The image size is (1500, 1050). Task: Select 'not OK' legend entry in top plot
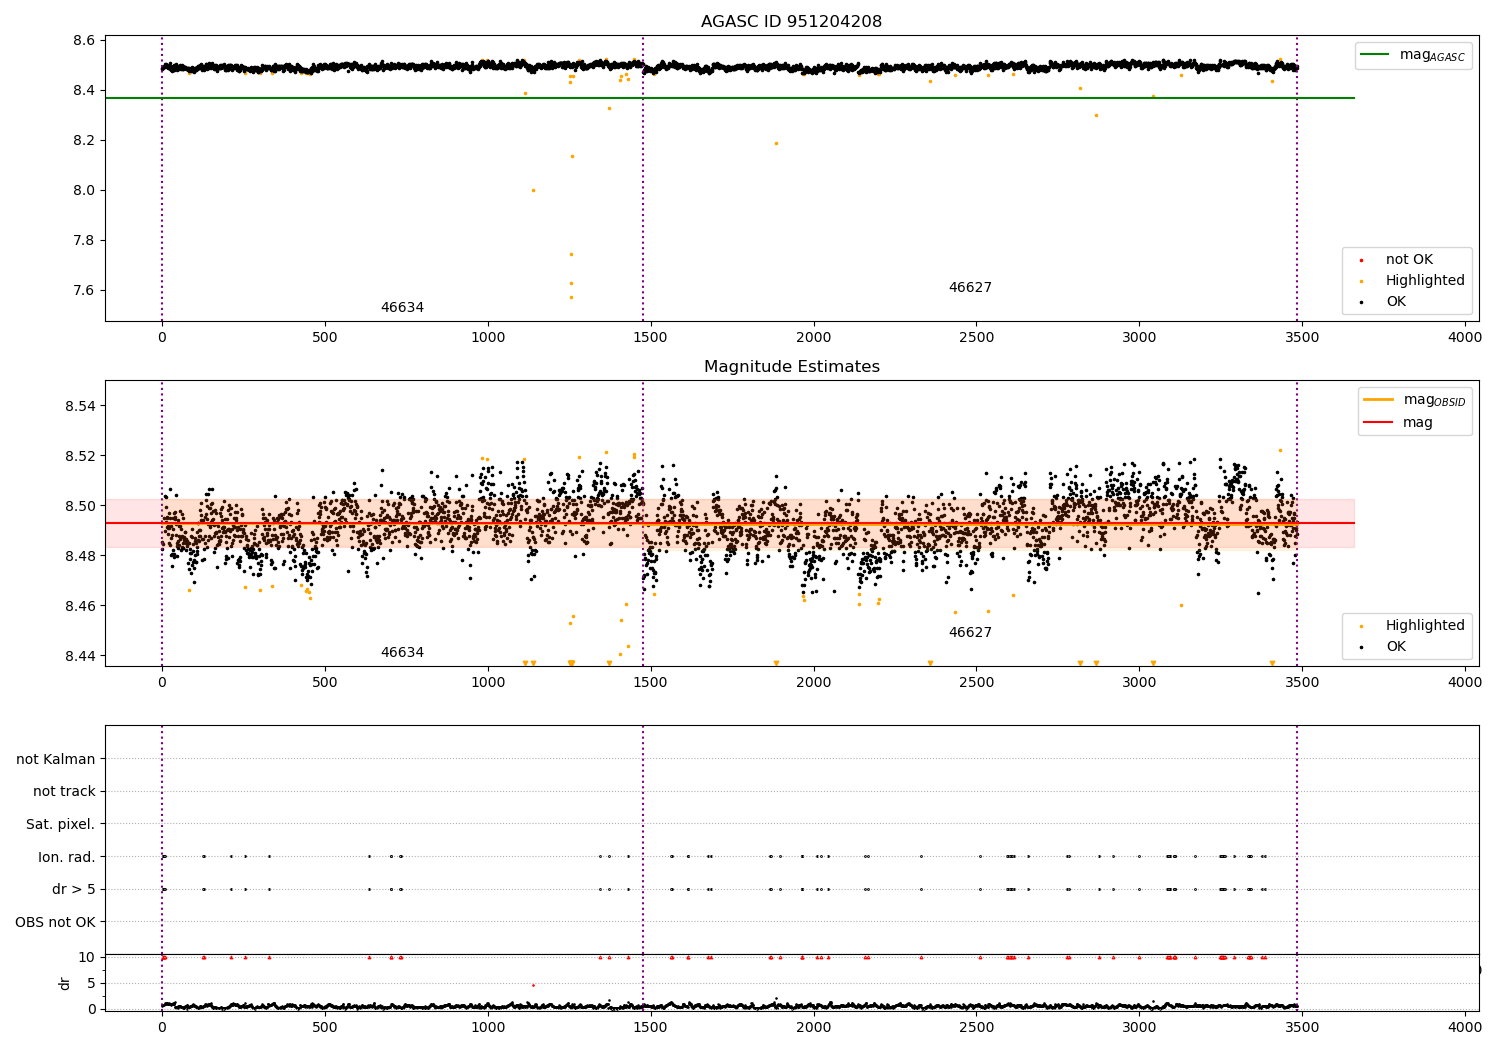(x=1409, y=260)
